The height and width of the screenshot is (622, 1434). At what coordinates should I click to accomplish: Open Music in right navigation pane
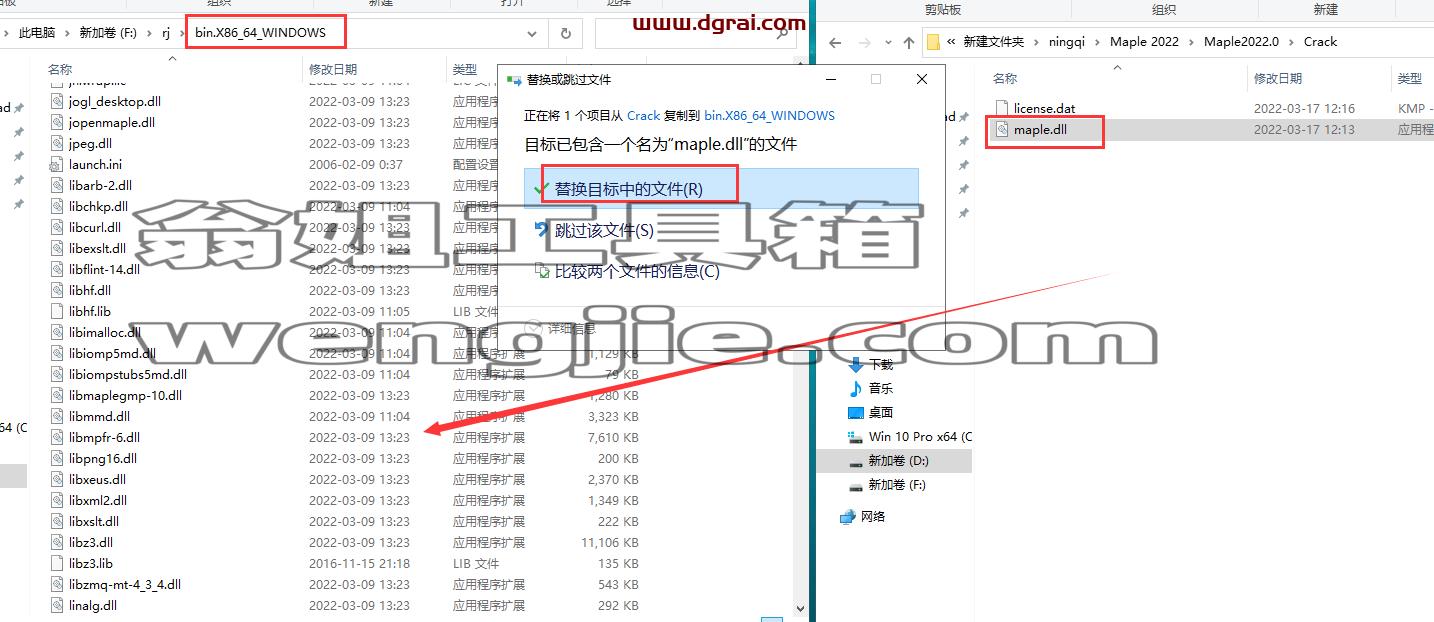coord(880,388)
